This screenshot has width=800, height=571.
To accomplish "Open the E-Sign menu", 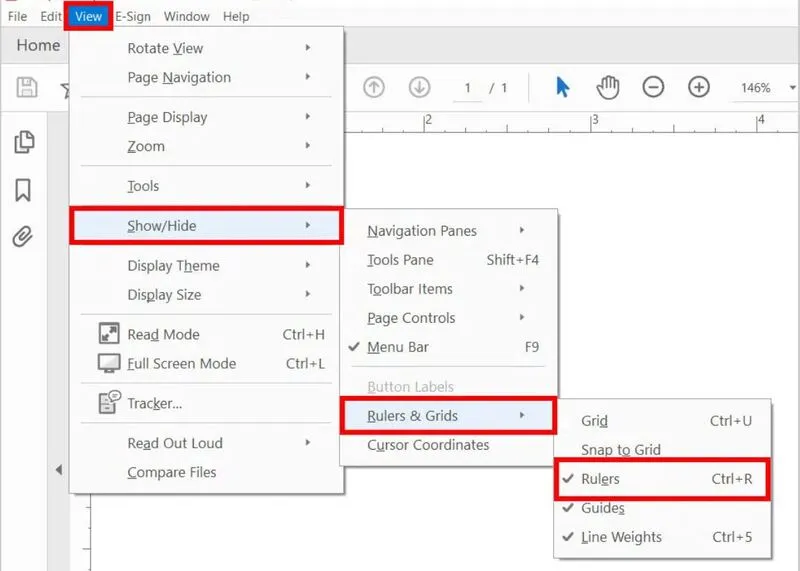I will [133, 16].
